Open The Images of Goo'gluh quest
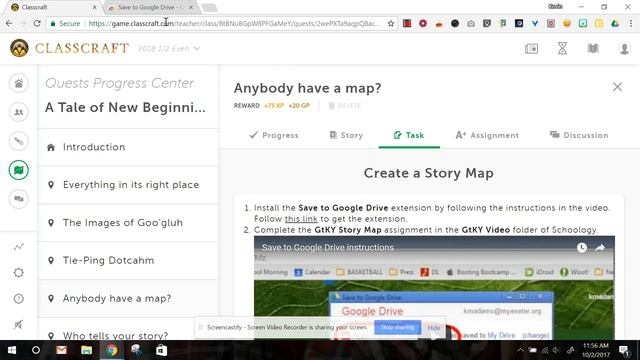Image resolution: width=640 pixels, height=360 pixels. pyautogui.click(x=128, y=223)
